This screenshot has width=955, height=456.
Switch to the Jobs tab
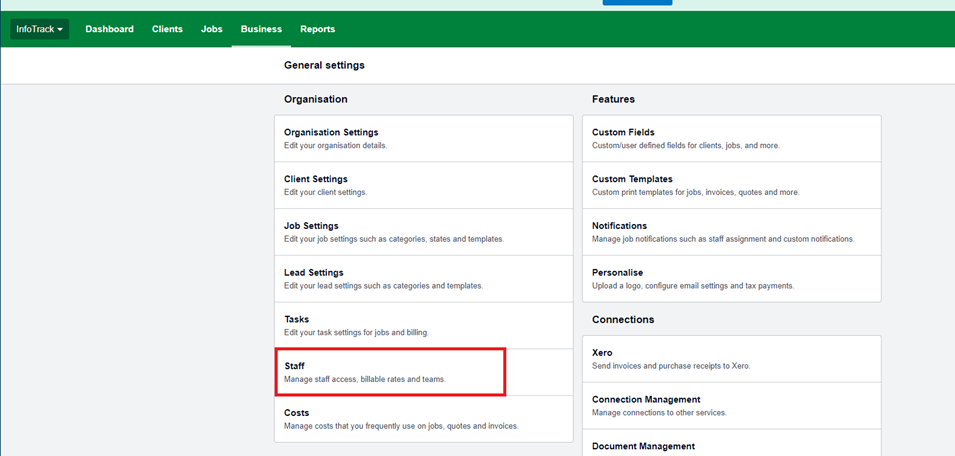click(212, 29)
